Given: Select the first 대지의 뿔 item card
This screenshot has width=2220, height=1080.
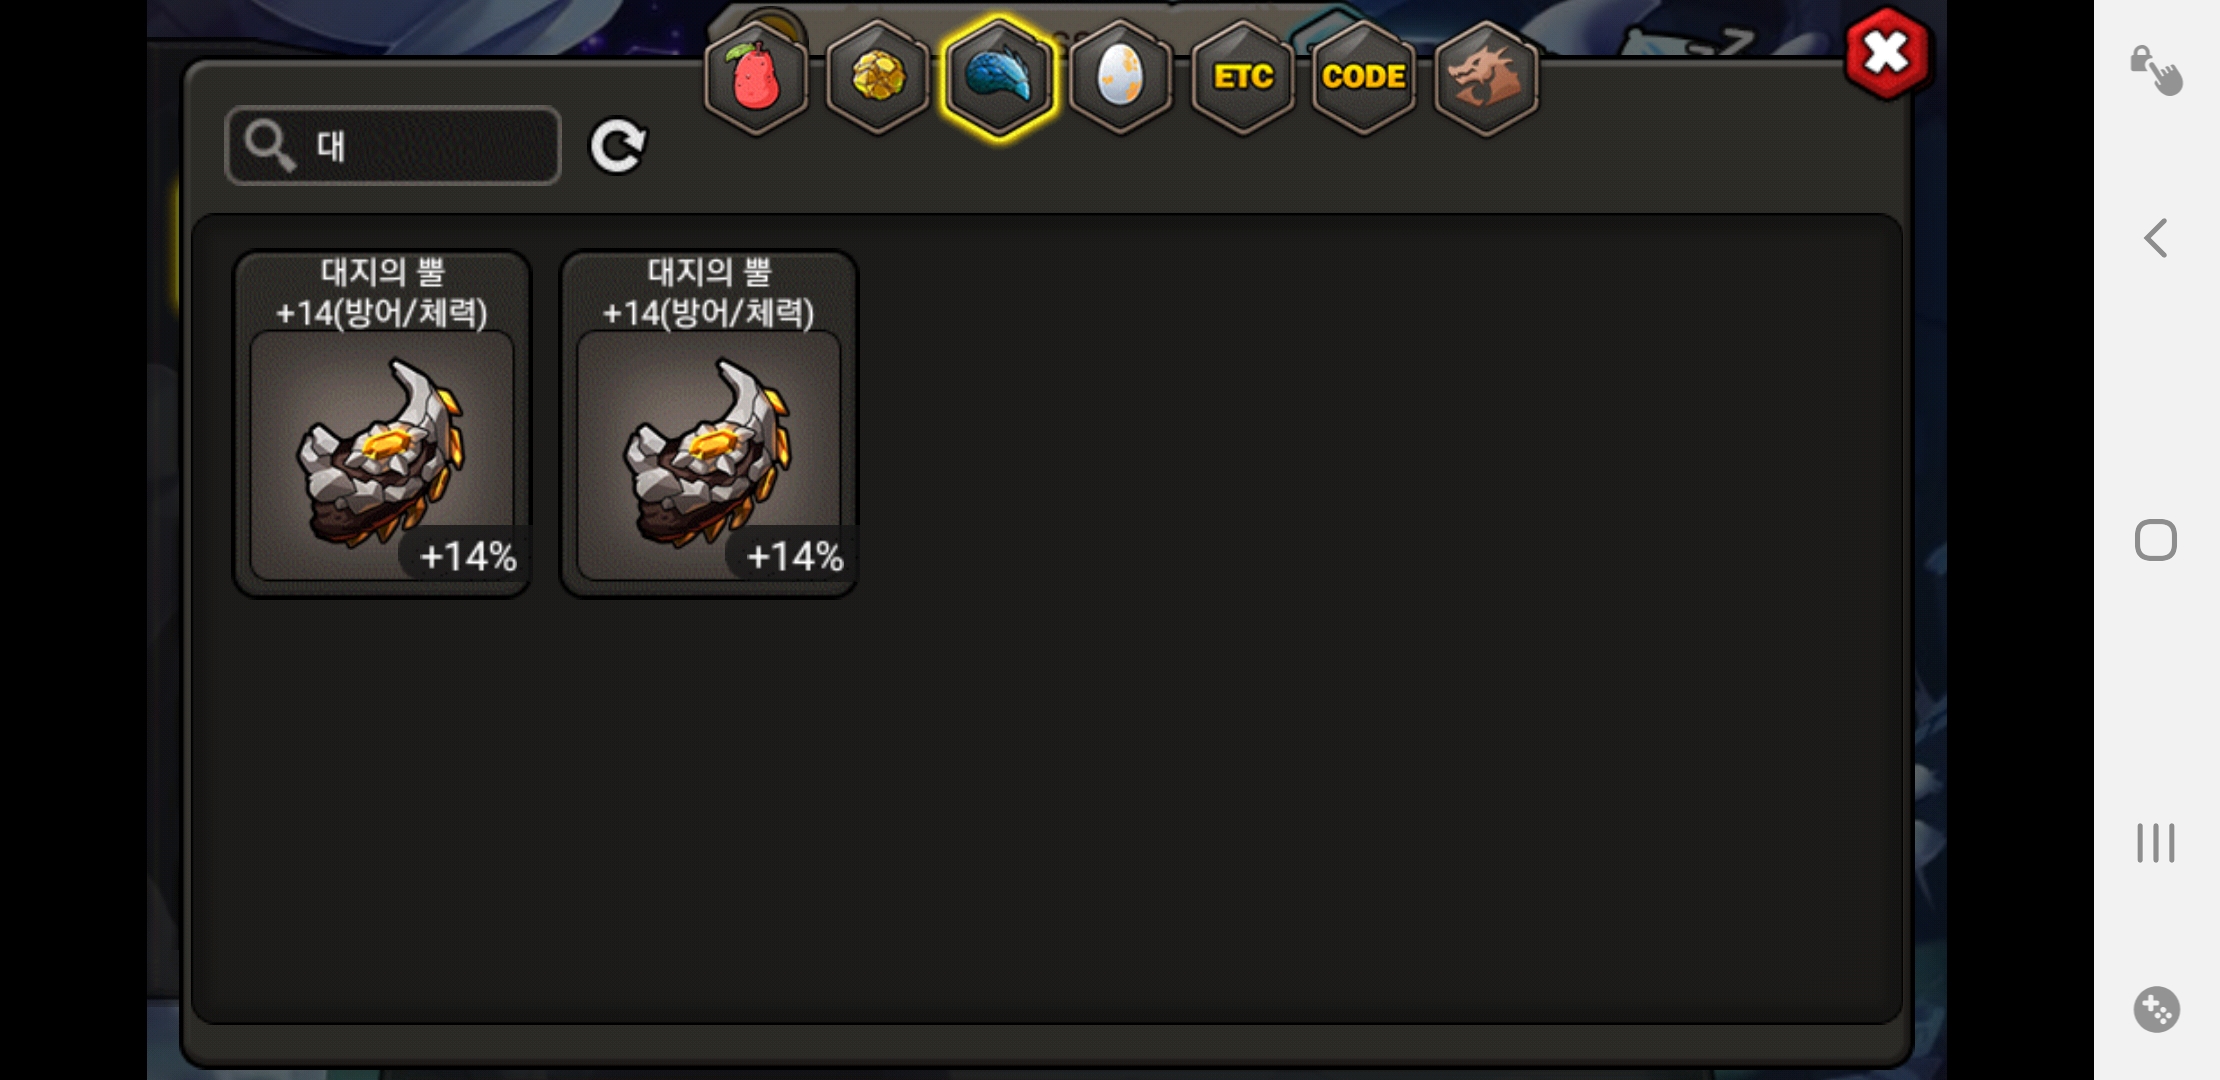Looking at the screenshot, I should (x=382, y=423).
